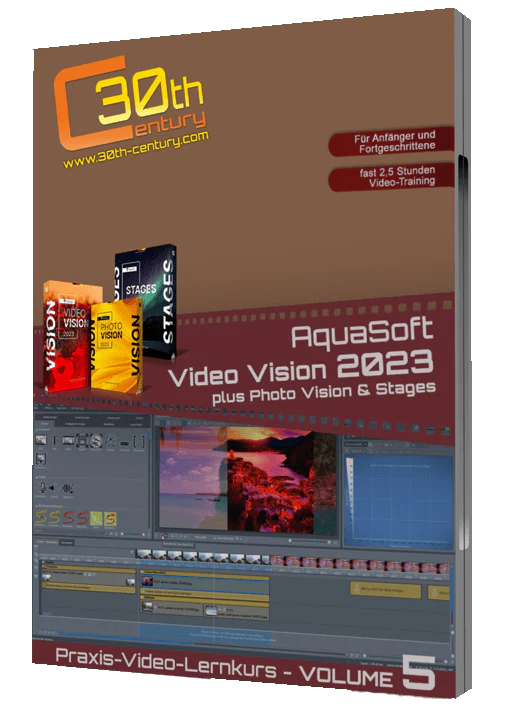
Task: Select the Text 'T' object in toolbox
Action: [55, 441]
